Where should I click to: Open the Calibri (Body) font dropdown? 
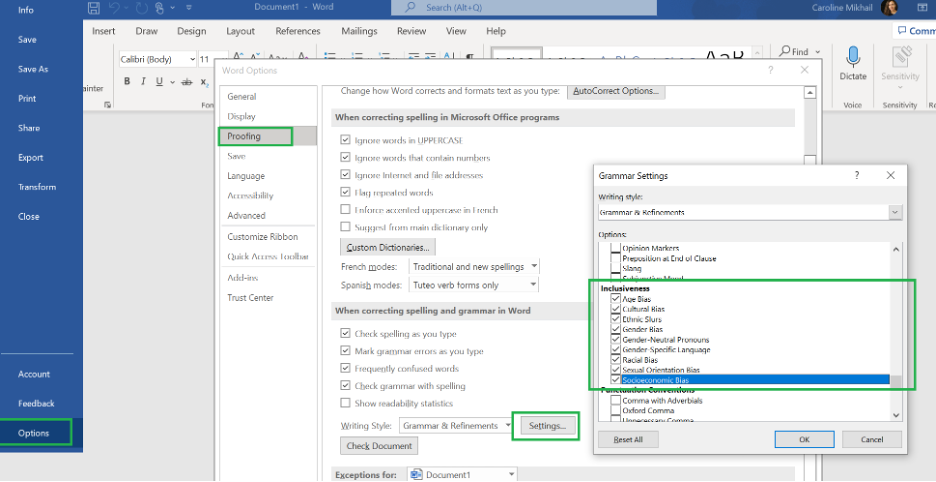click(x=192, y=59)
